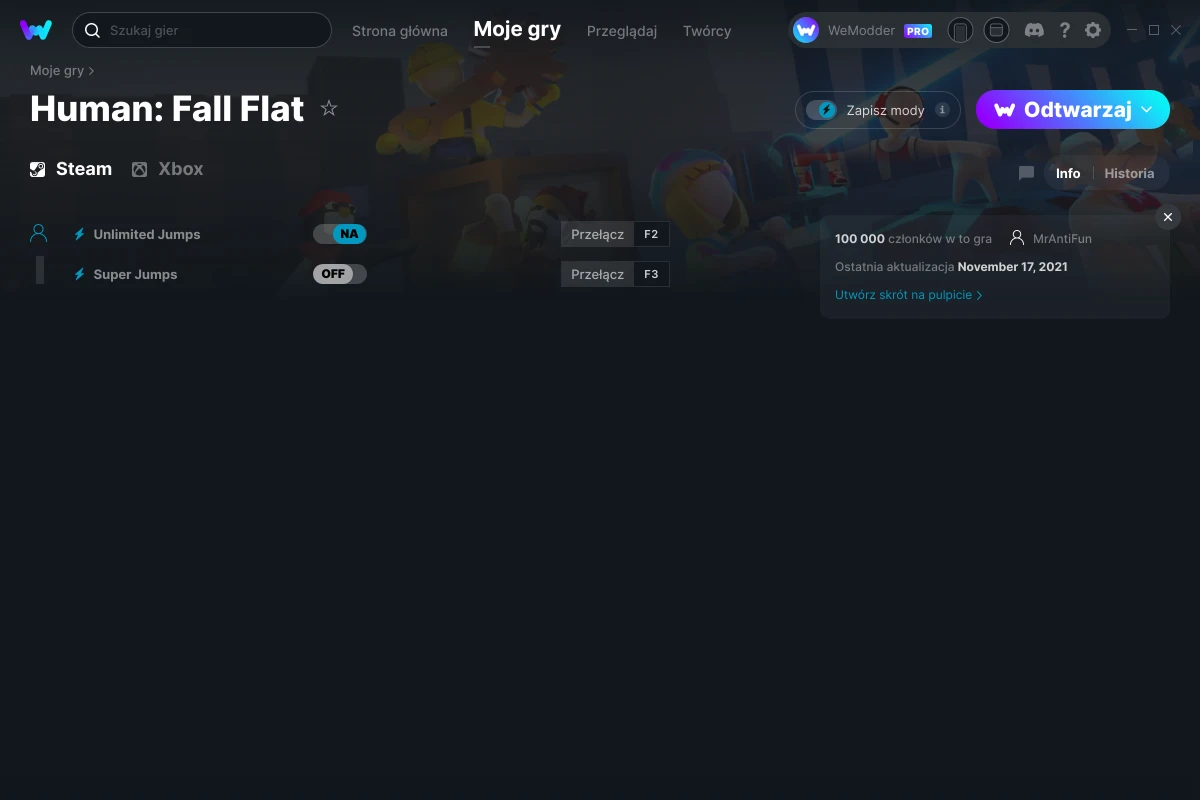The width and height of the screenshot is (1200, 800).
Task: Open Discord link icon
Action: [x=1035, y=30]
